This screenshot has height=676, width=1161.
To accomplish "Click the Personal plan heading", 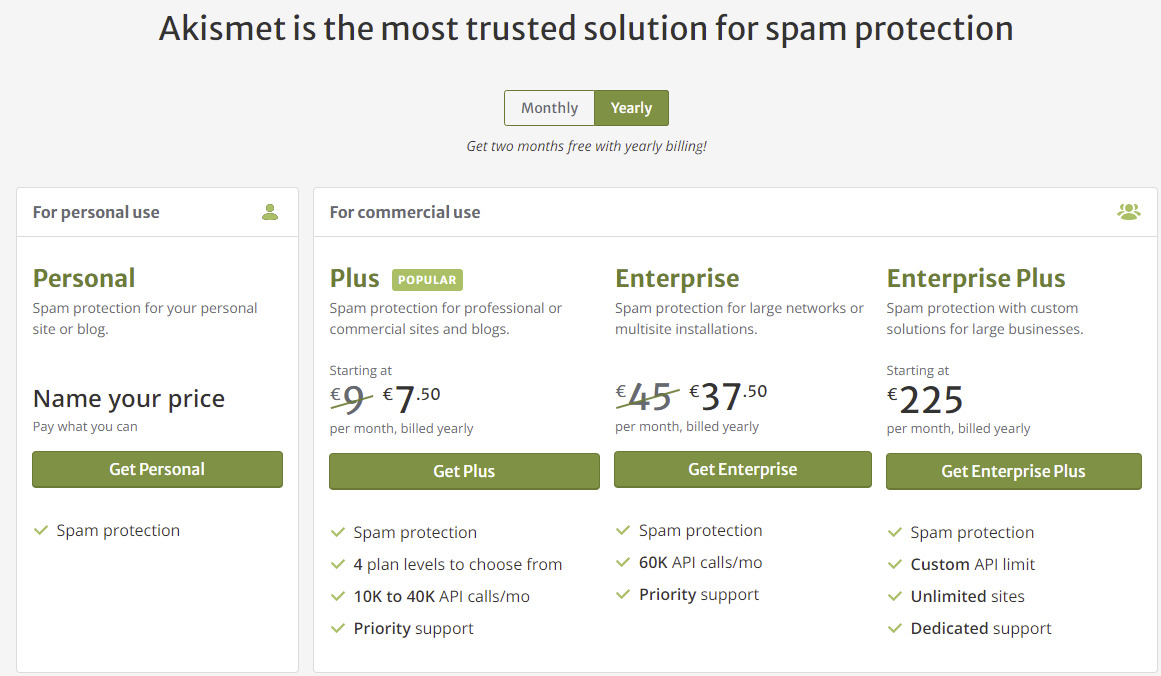I will click(84, 278).
